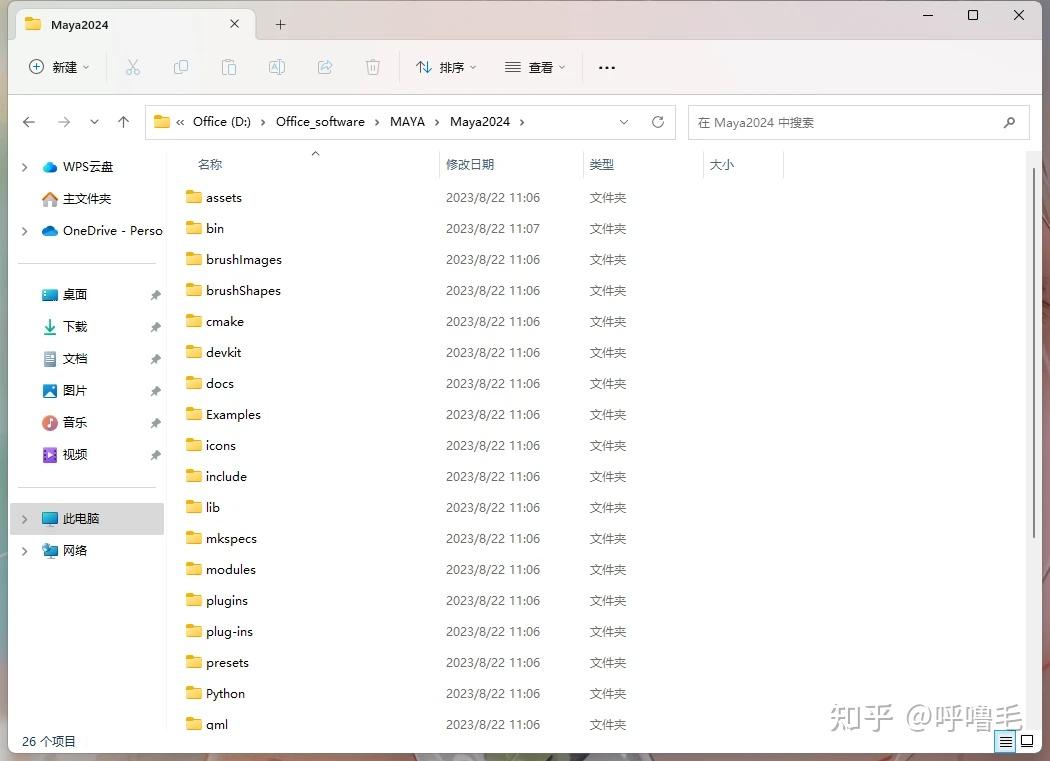Click the Copy icon in toolbar
The height and width of the screenshot is (761, 1050).
coord(181,67)
